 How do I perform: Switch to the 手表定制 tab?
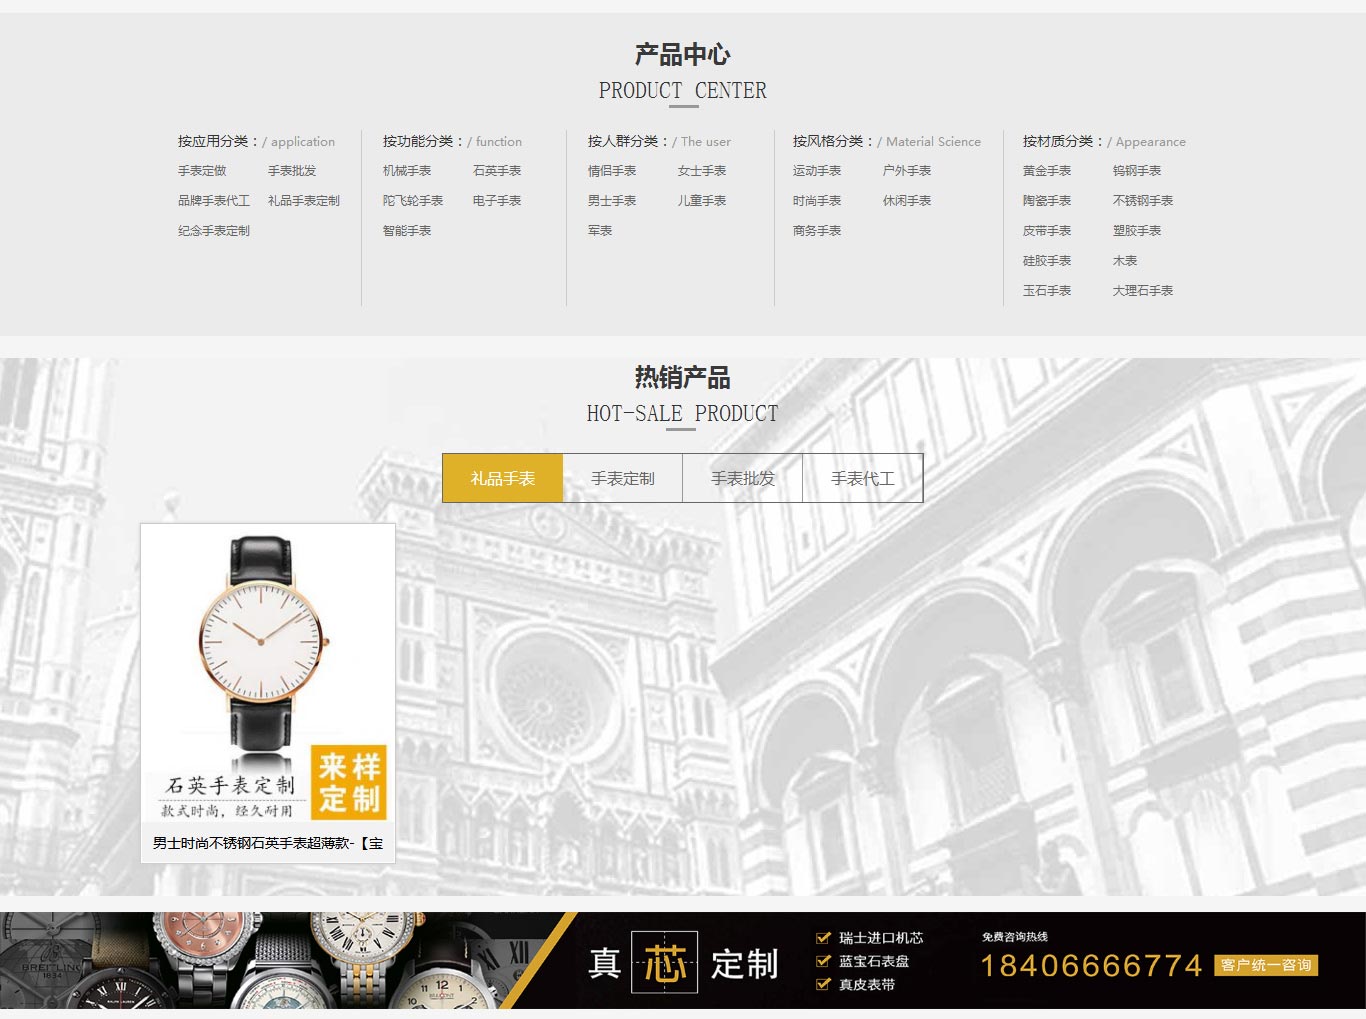click(622, 478)
